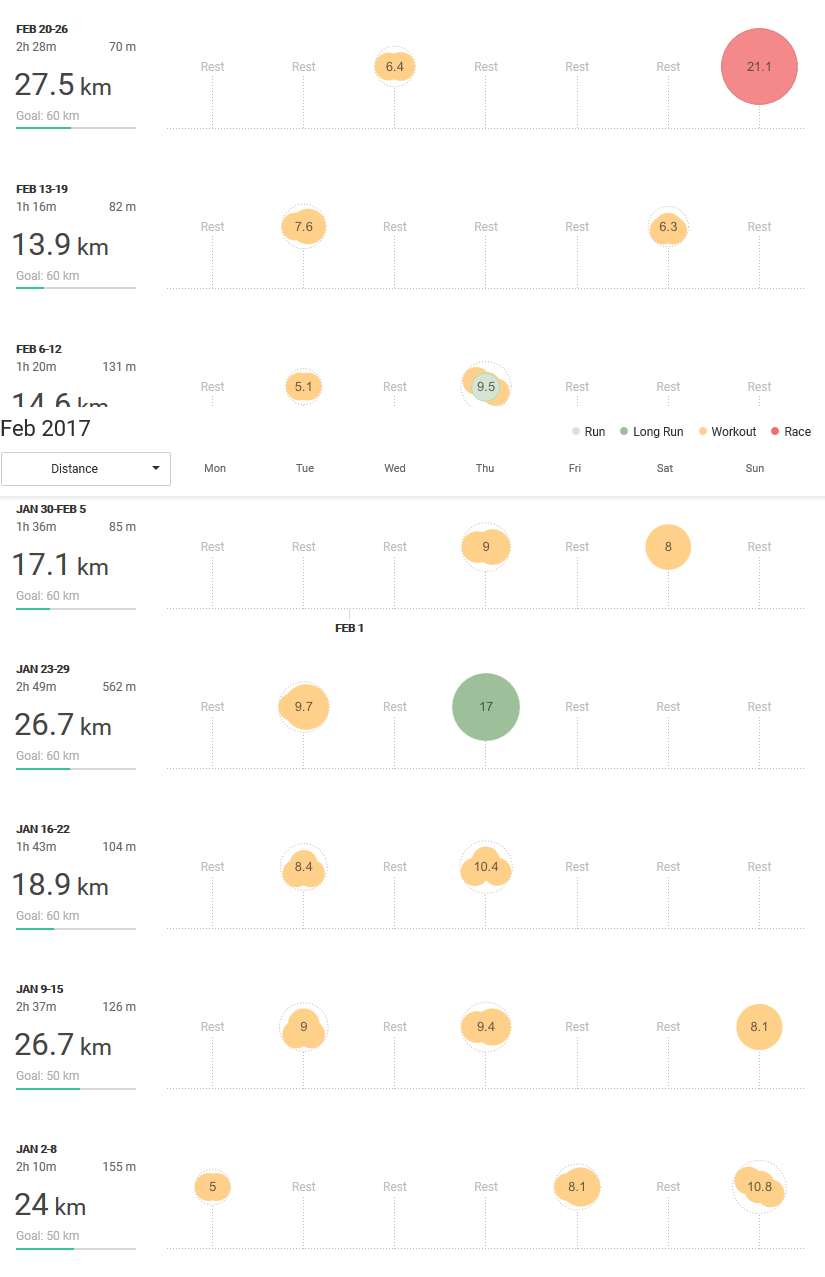Screen dimensions: 825x1277
Task: Toggle the Workout legend filter
Action: [x=728, y=432]
